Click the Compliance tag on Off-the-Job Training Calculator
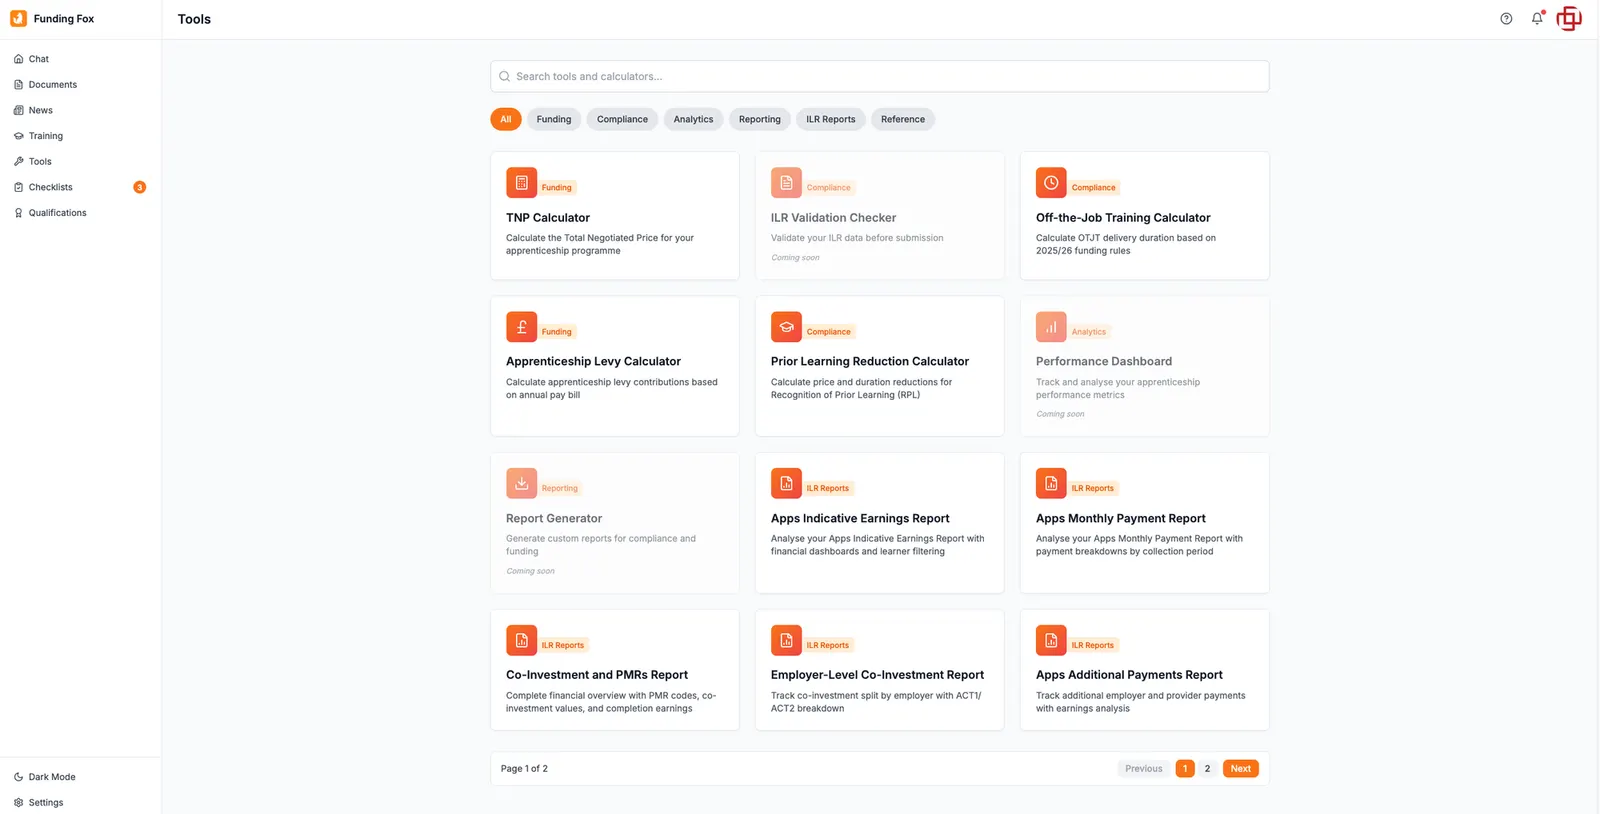1600x814 pixels. 1094,188
